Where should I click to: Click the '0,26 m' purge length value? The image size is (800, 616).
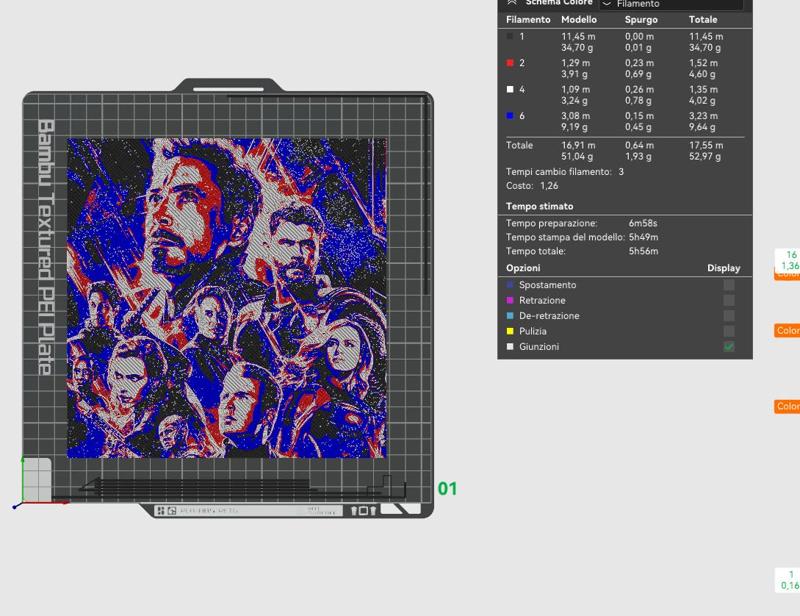pos(639,89)
